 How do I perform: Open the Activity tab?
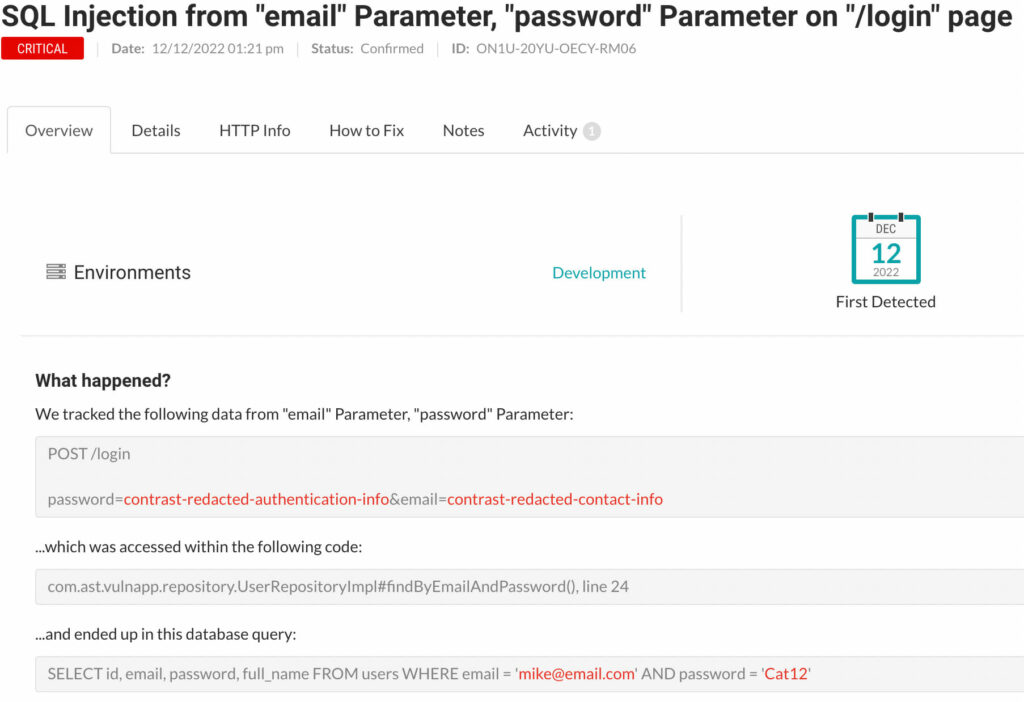[550, 131]
